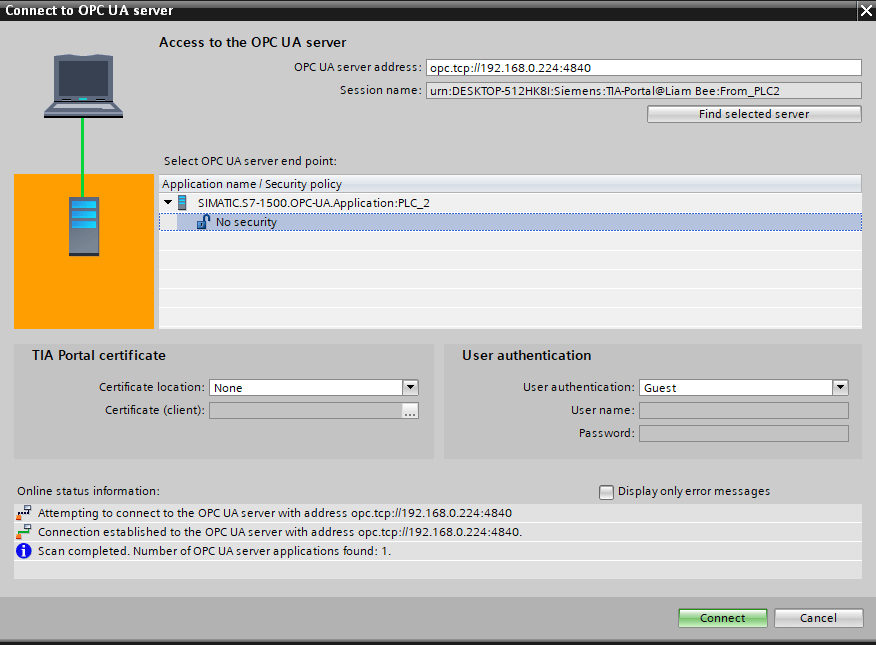876x645 pixels.
Task: Click the Application name / Security policy column header
Action: click(x=252, y=184)
